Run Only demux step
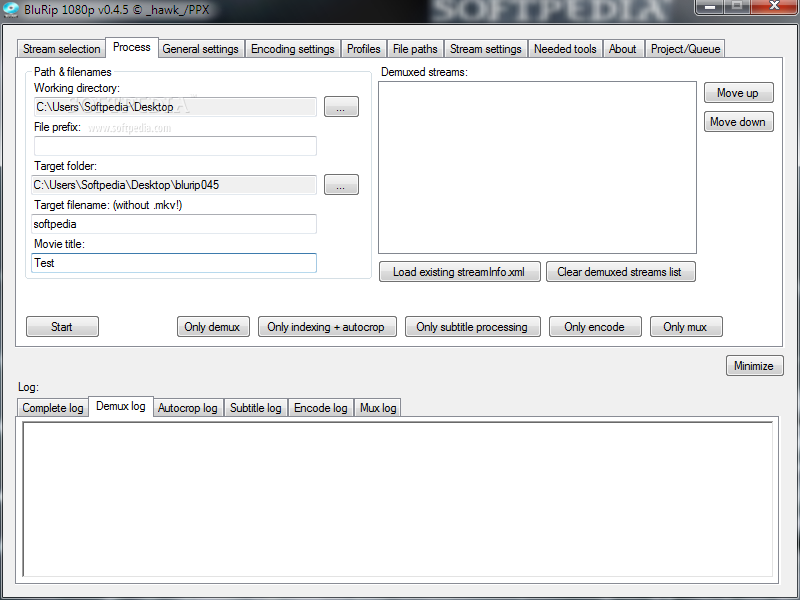 213,327
